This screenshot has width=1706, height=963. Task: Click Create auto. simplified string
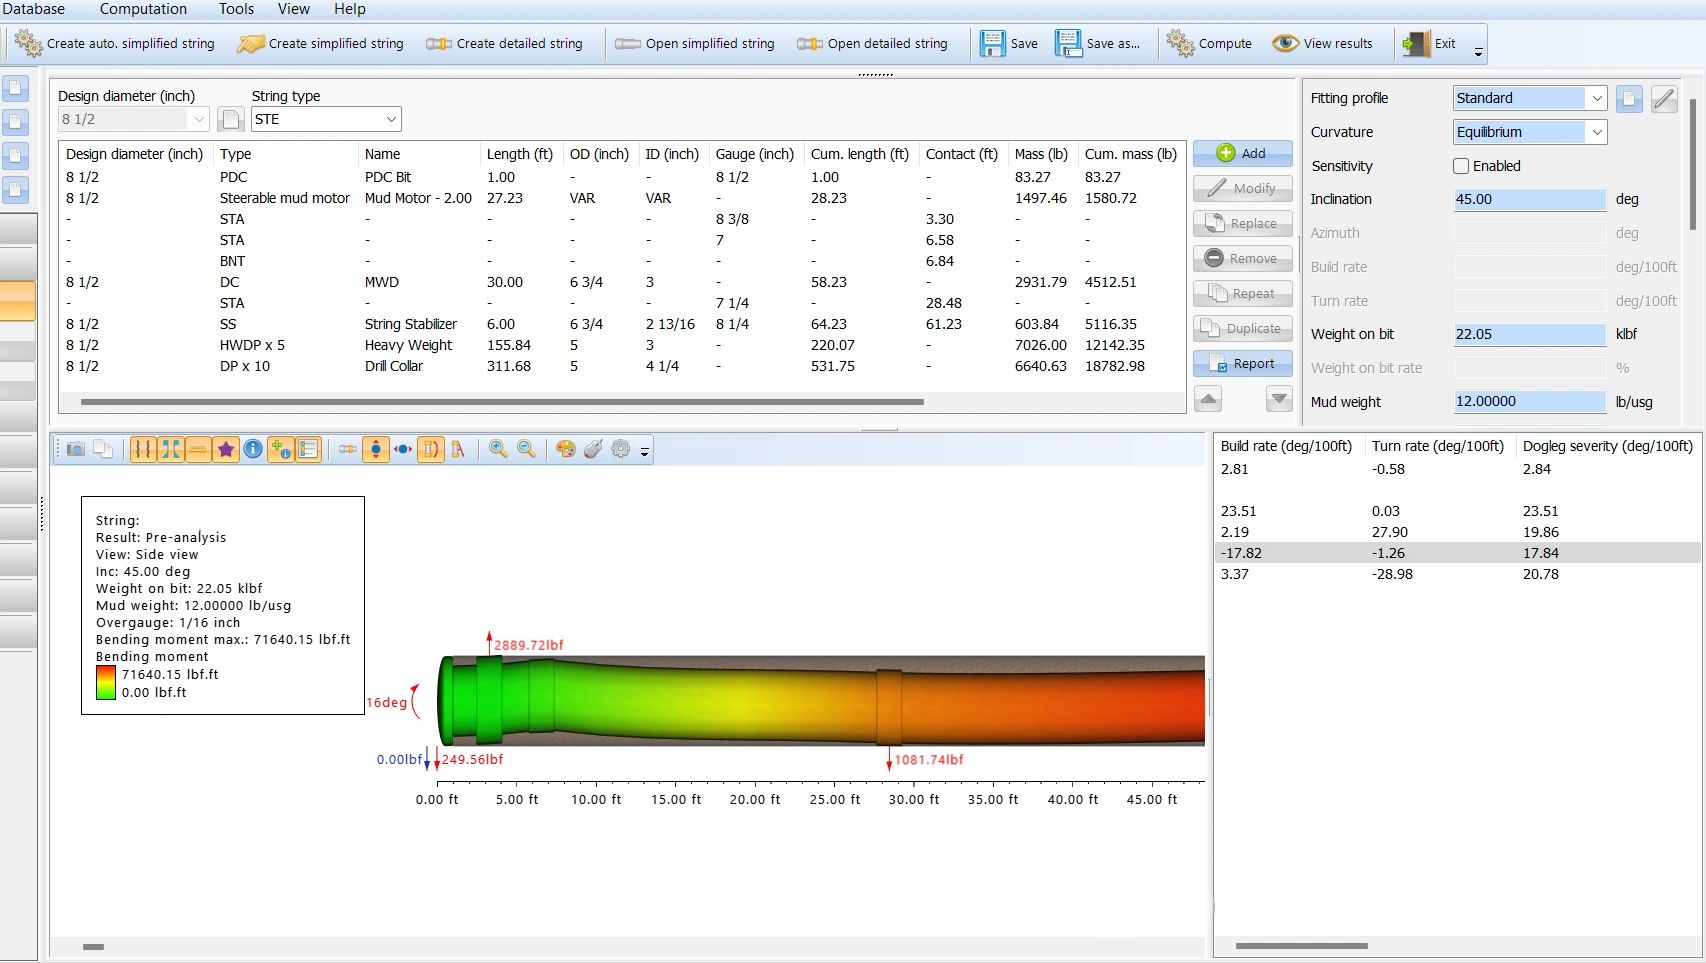click(x=116, y=43)
